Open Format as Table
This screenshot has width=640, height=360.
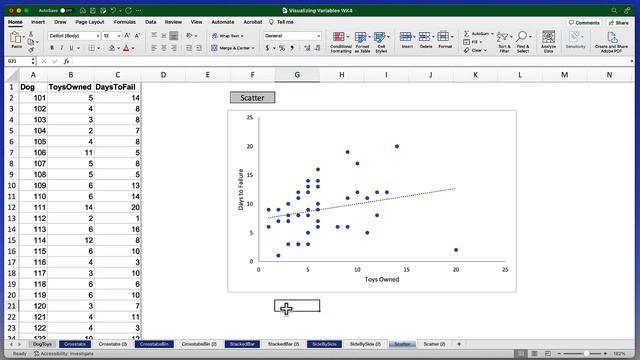362,42
